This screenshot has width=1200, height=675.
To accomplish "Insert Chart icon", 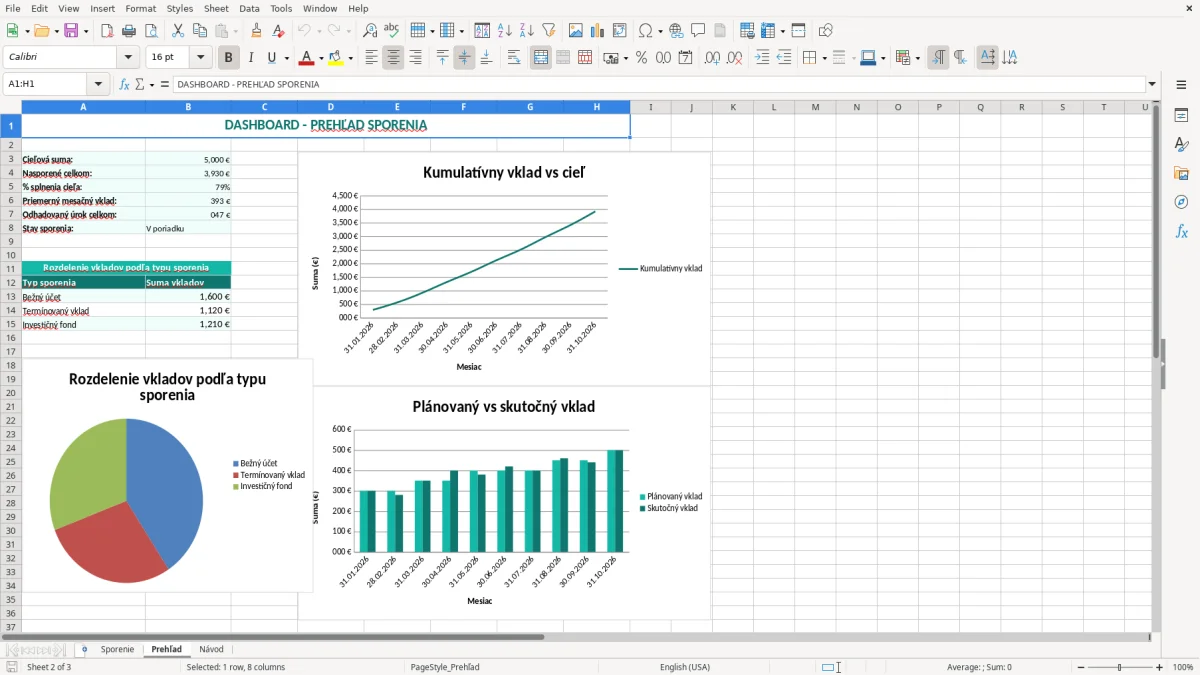I will pyautogui.click(x=598, y=31).
